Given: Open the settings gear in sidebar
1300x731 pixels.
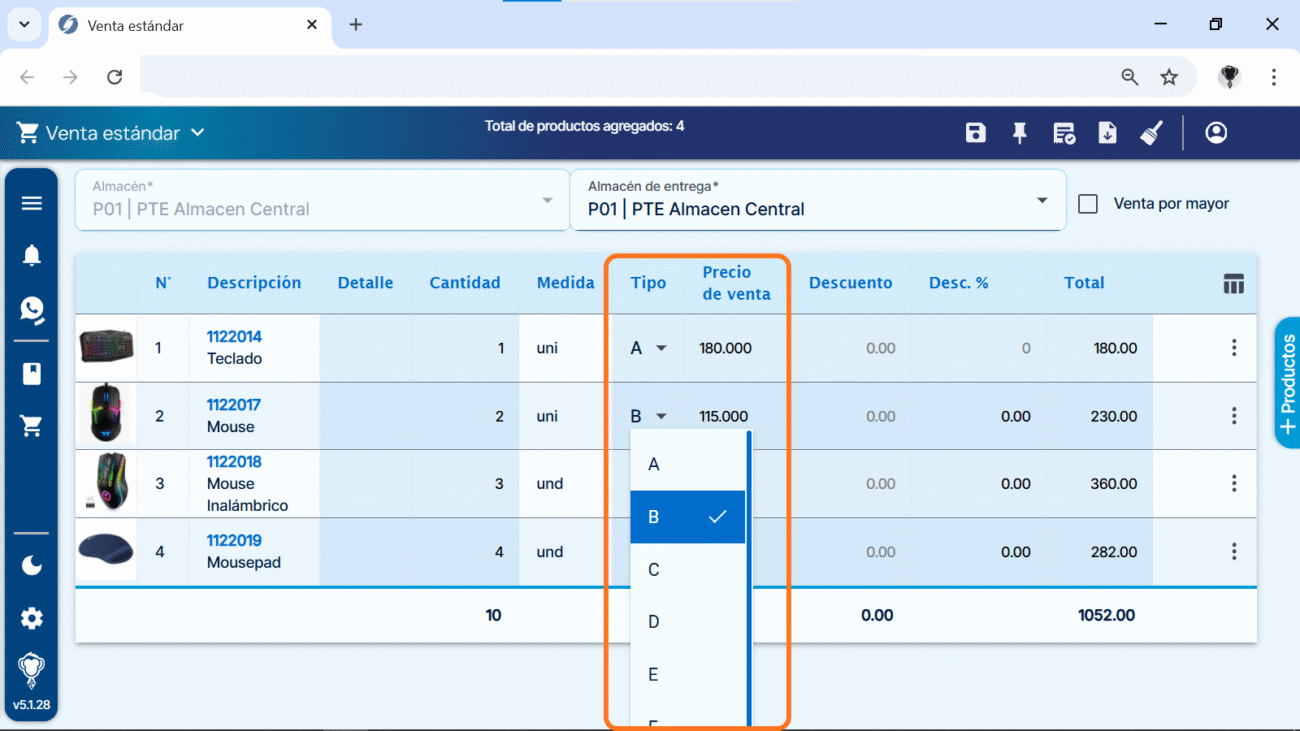Looking at the screenshot, I should coord(32,618).
